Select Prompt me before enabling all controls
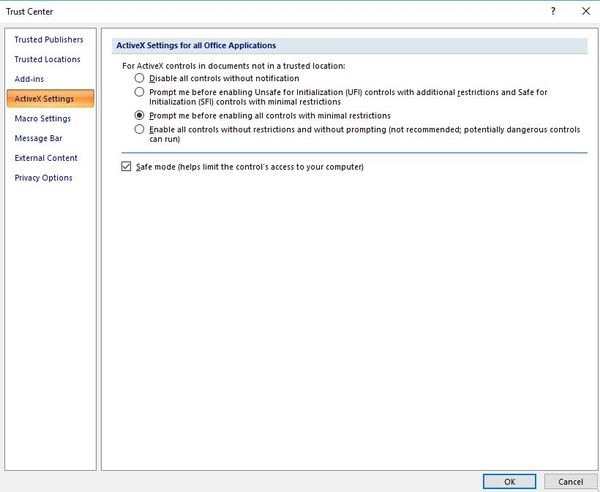This screenshot has height=492, width=600. [x=139, y=116]
